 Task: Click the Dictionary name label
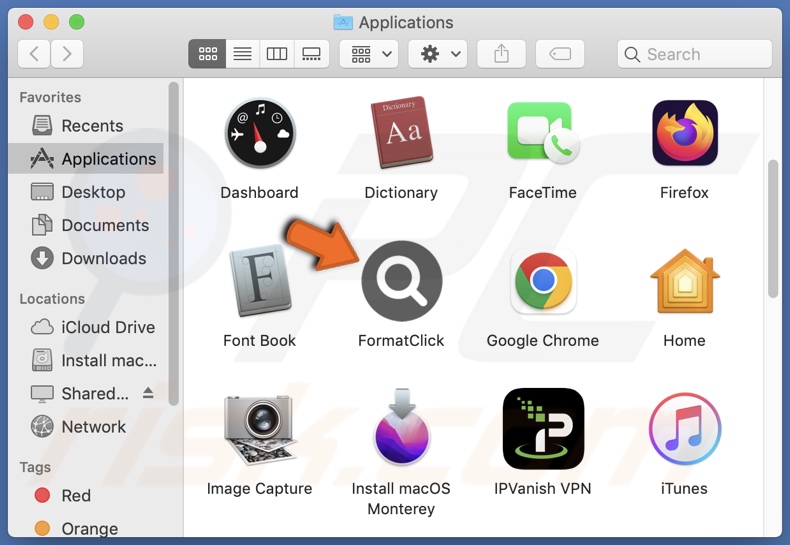point(401,193)
